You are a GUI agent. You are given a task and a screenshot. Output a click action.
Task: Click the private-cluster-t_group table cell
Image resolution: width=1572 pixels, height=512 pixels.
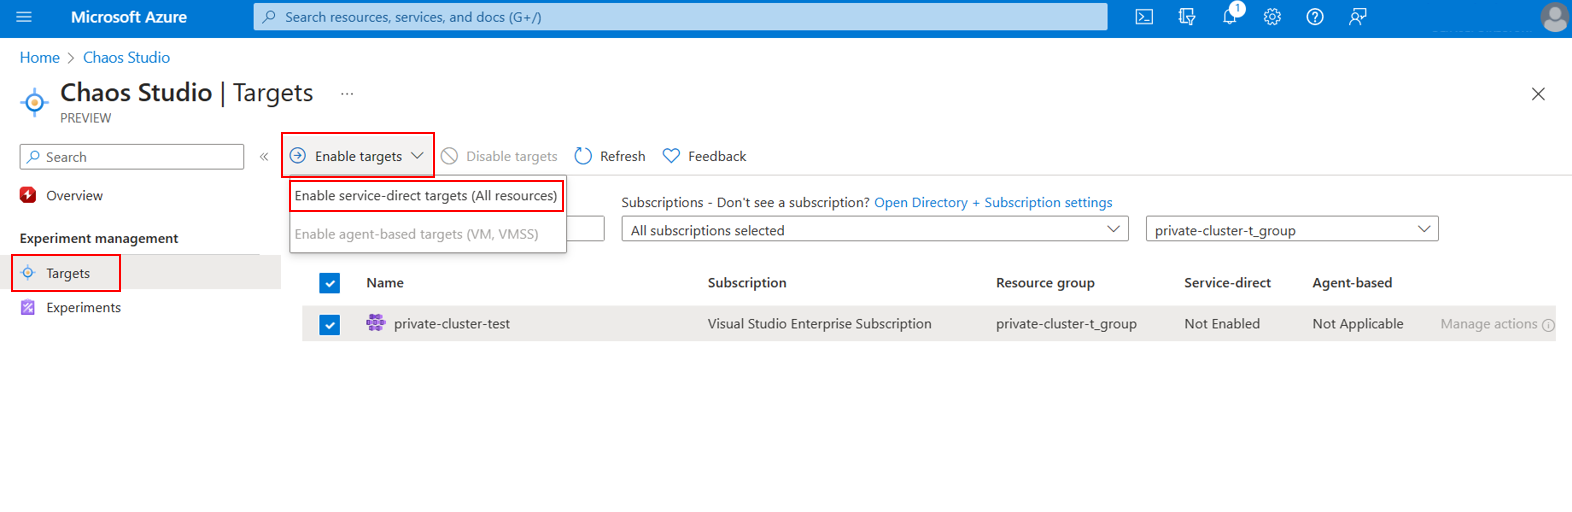click(x=1066, y=324)
